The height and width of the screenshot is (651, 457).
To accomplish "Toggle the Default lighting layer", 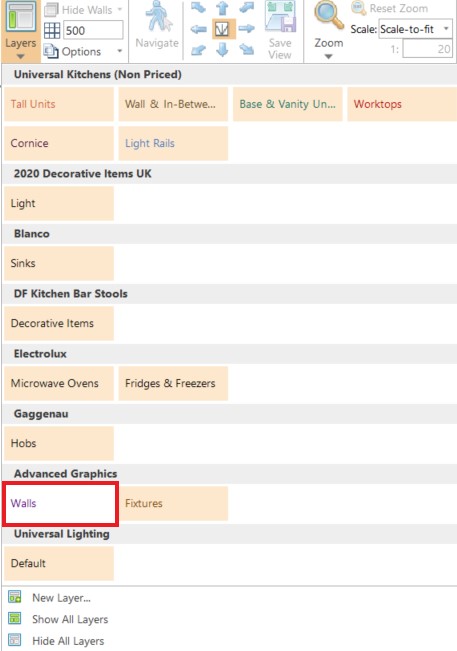I will (x=59, y=563).
